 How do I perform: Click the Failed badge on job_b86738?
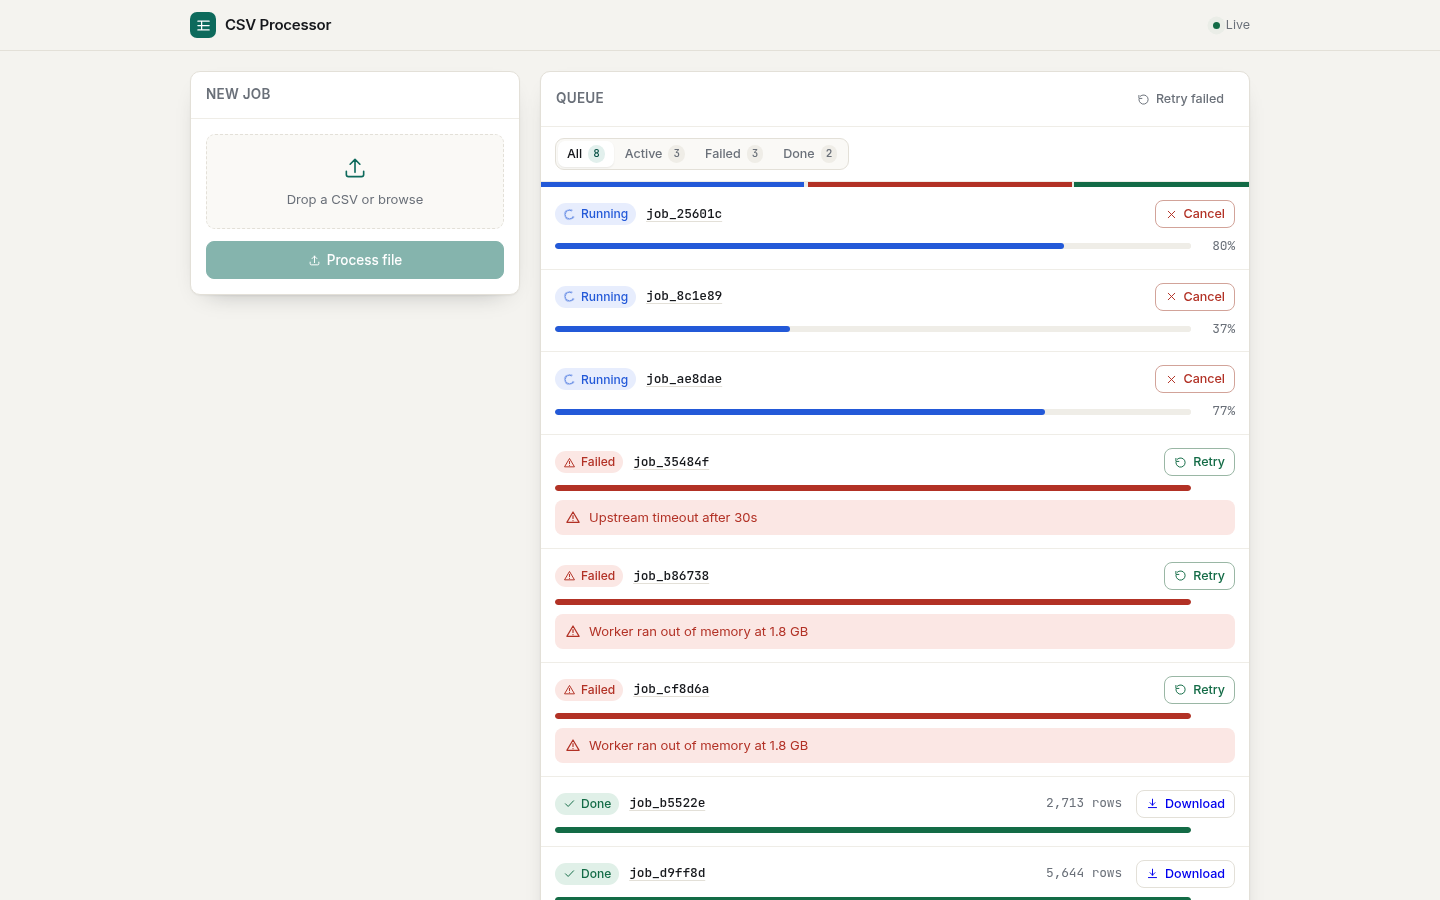coord(589,576)
